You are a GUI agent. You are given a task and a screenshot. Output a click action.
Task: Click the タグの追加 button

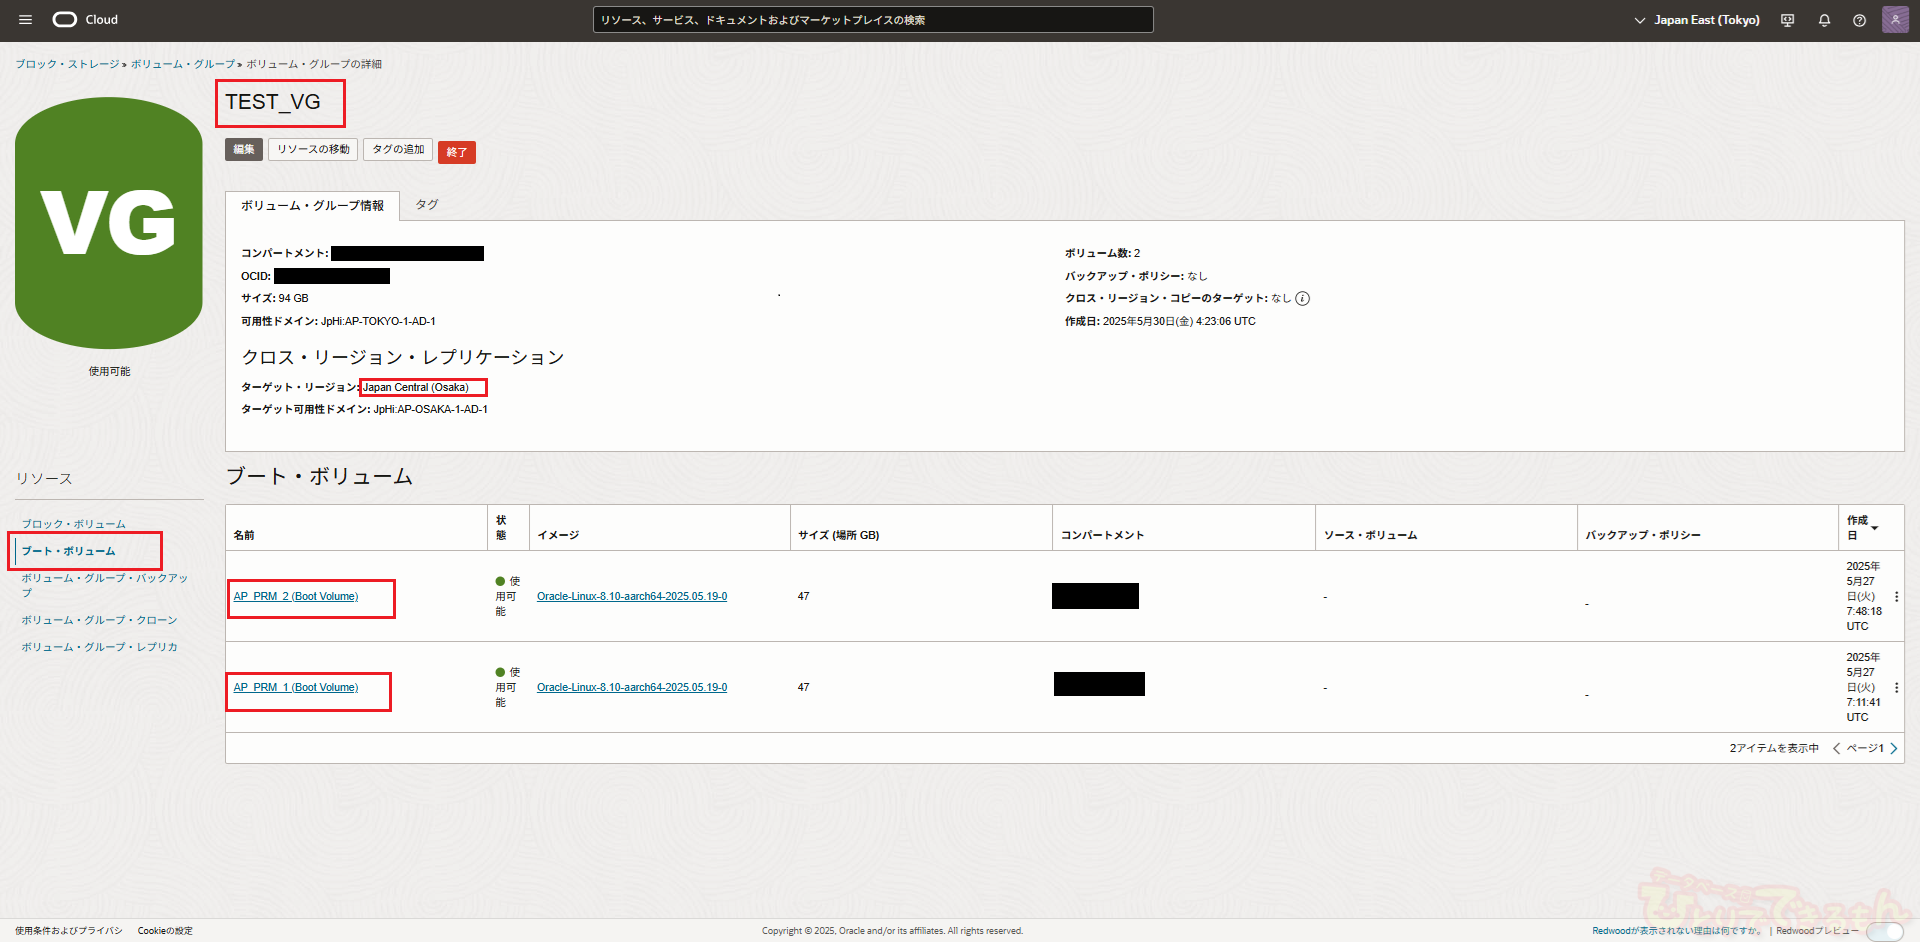point(398,150)
